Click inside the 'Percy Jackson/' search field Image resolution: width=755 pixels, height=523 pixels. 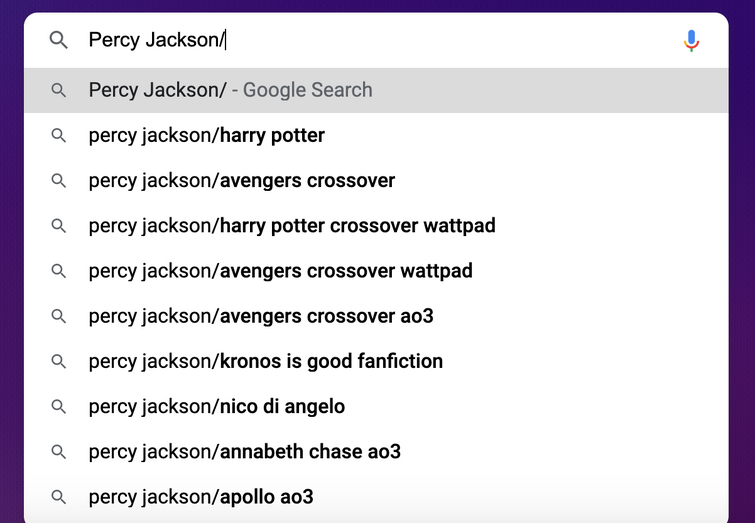coord(376,40)
